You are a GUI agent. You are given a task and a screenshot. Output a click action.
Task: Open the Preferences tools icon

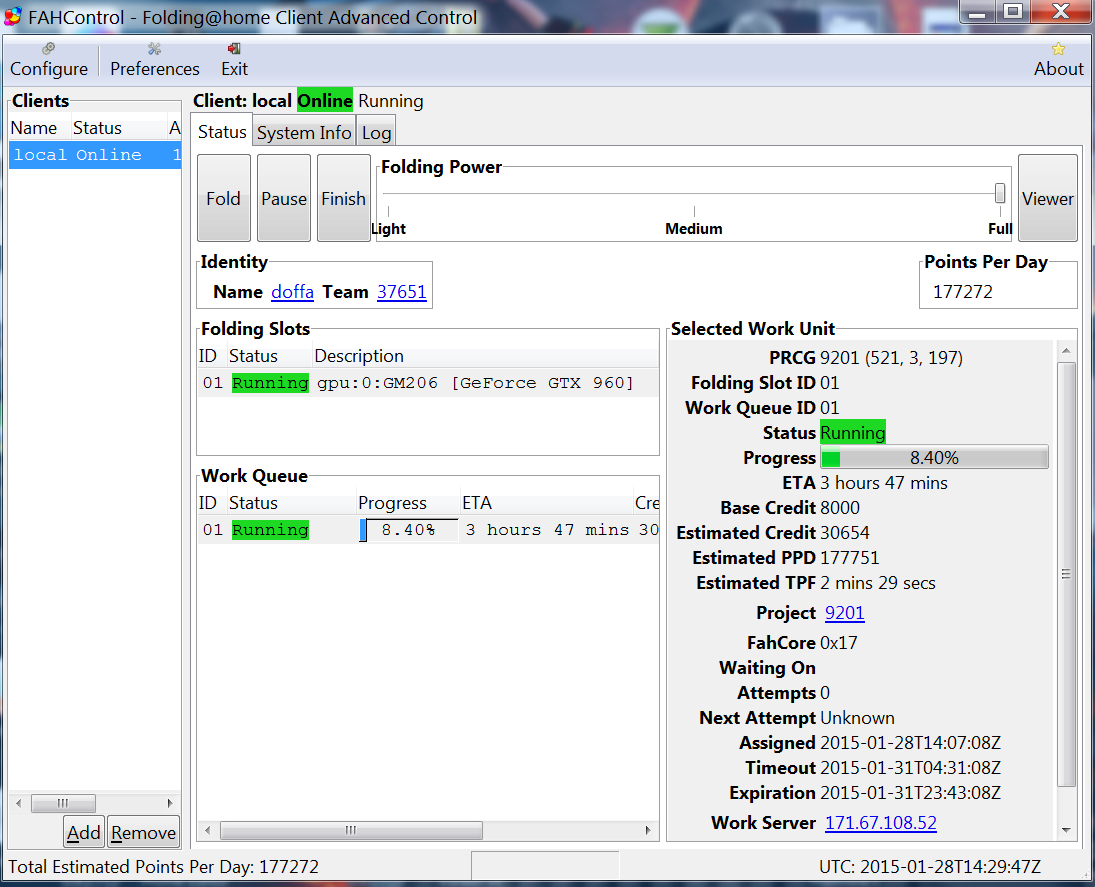[154, 49]
